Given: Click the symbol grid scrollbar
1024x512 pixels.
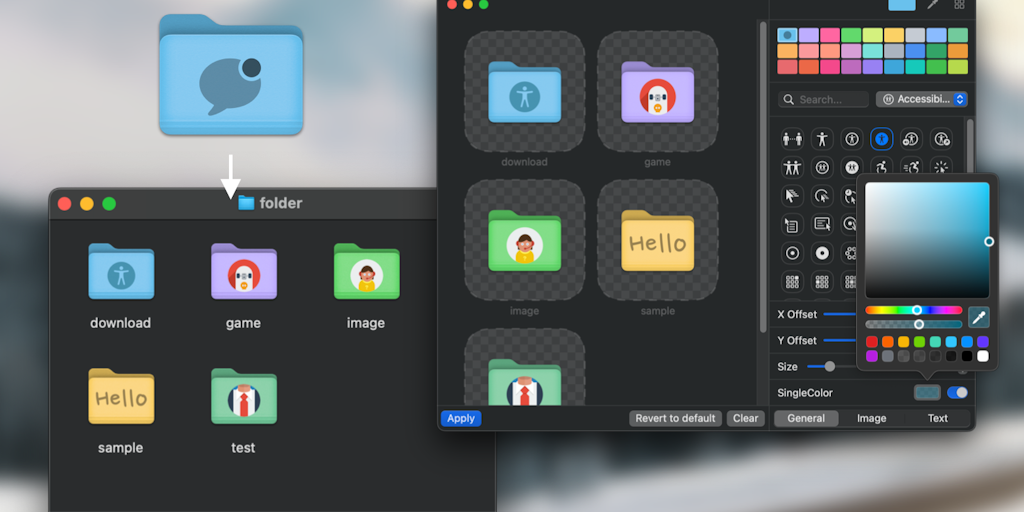Looking at the screenshot, I should [x=970, y=147].
